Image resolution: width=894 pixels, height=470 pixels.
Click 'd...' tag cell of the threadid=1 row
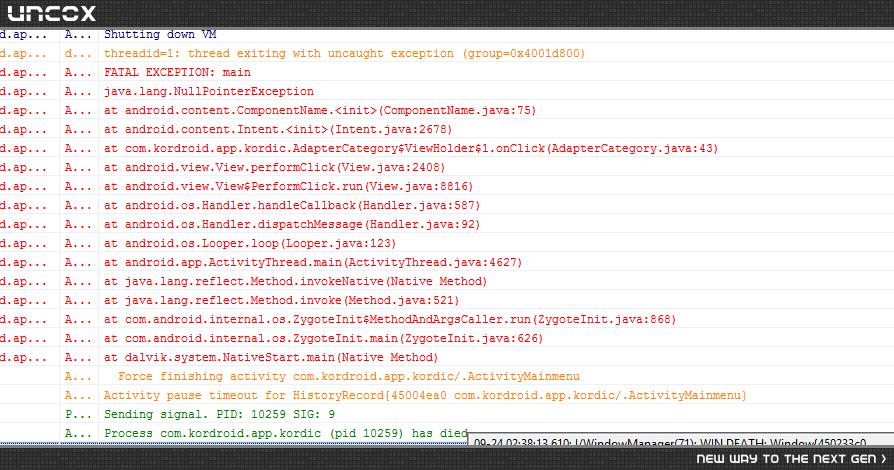78,53
